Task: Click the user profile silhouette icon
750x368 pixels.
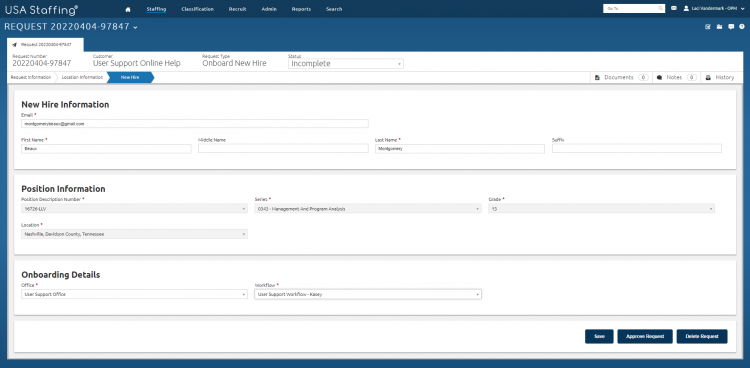Action: click(x=686, y=9)
